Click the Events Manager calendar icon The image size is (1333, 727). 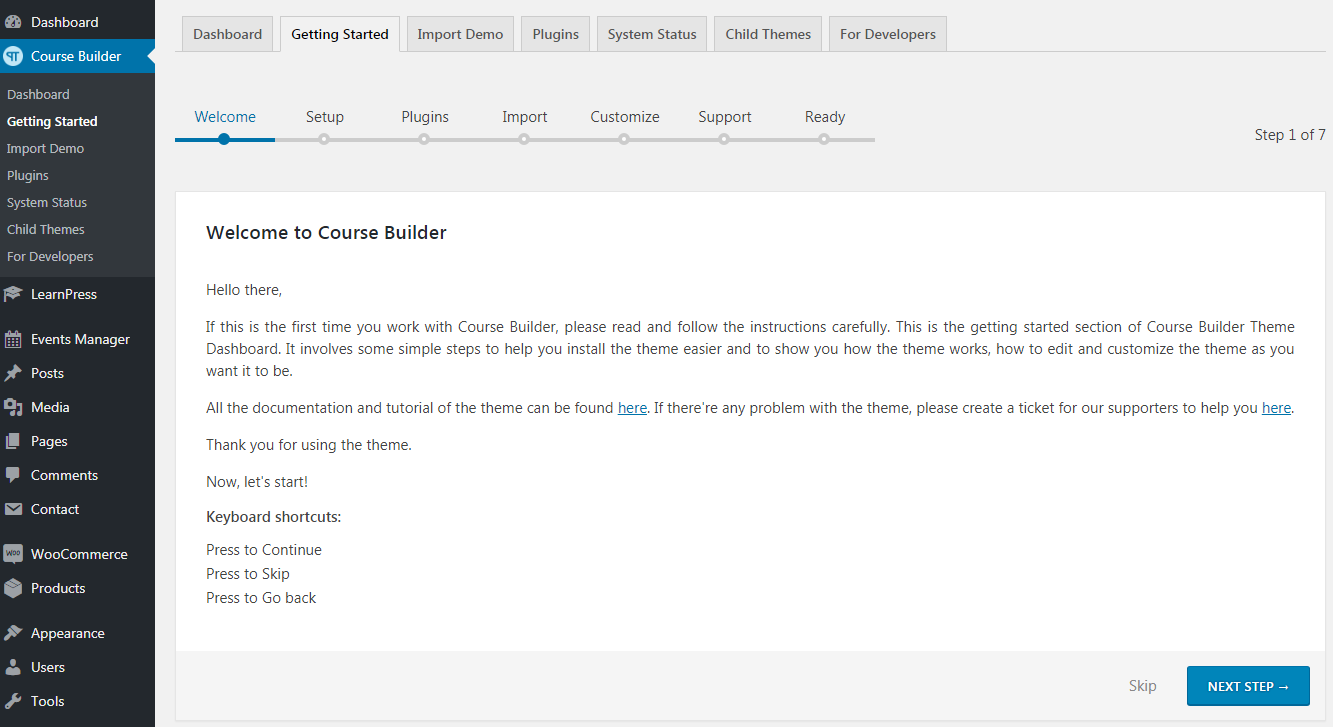(x=13, y=339)
